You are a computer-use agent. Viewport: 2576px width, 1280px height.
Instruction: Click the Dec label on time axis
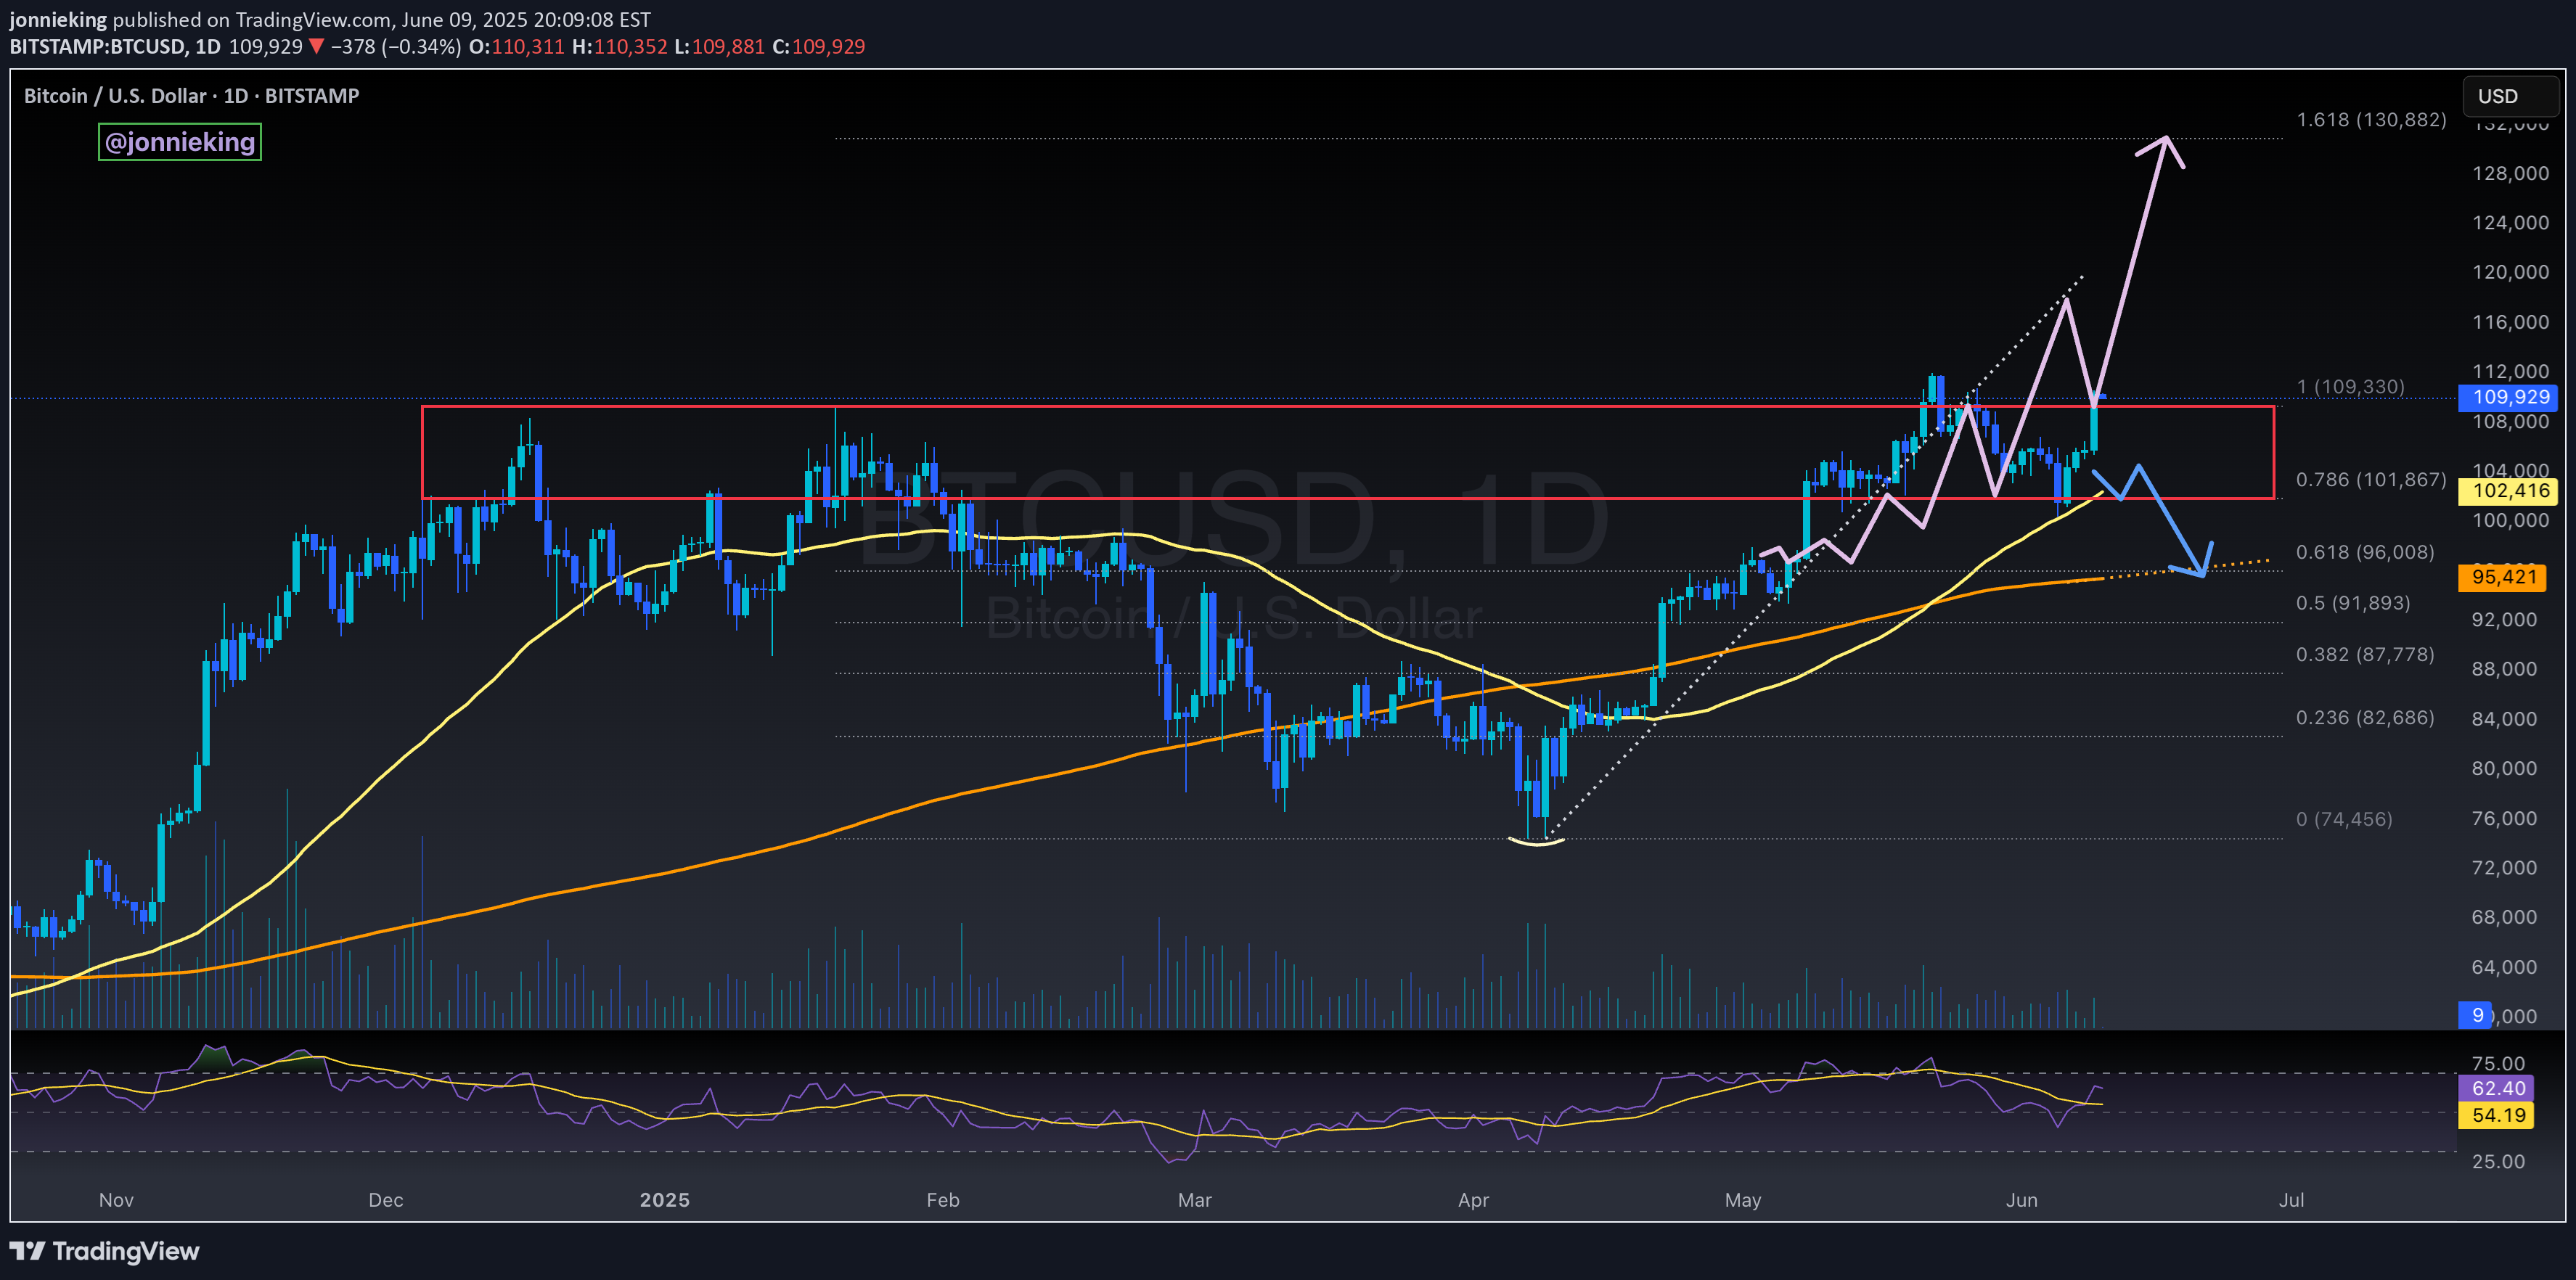tap(386, 1200)
